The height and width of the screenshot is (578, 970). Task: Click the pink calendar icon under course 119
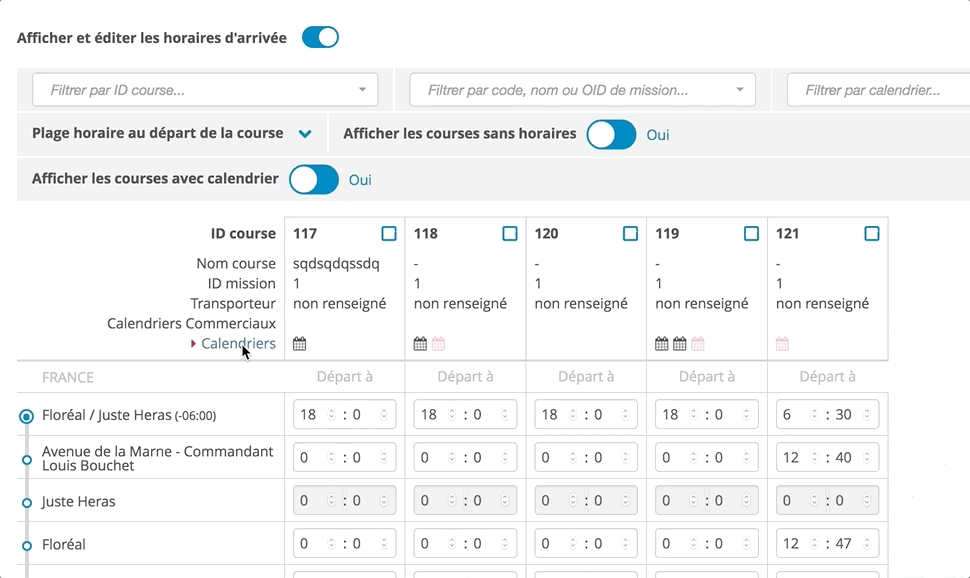tap(698, 344)
